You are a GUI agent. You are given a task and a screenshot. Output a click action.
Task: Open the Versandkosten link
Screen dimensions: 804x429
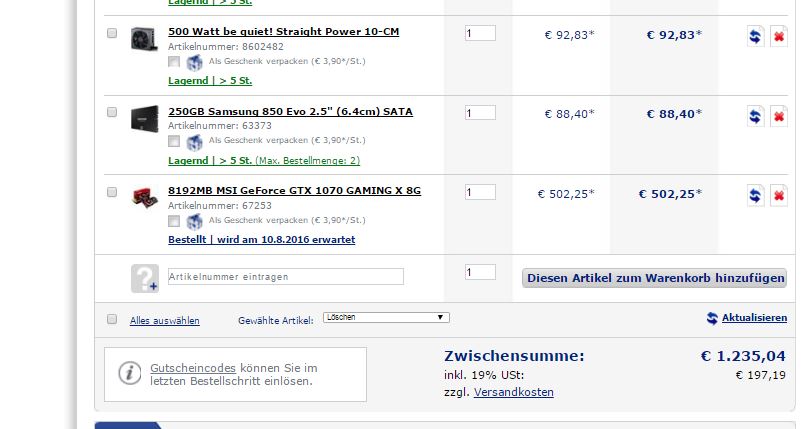(514, 392)
